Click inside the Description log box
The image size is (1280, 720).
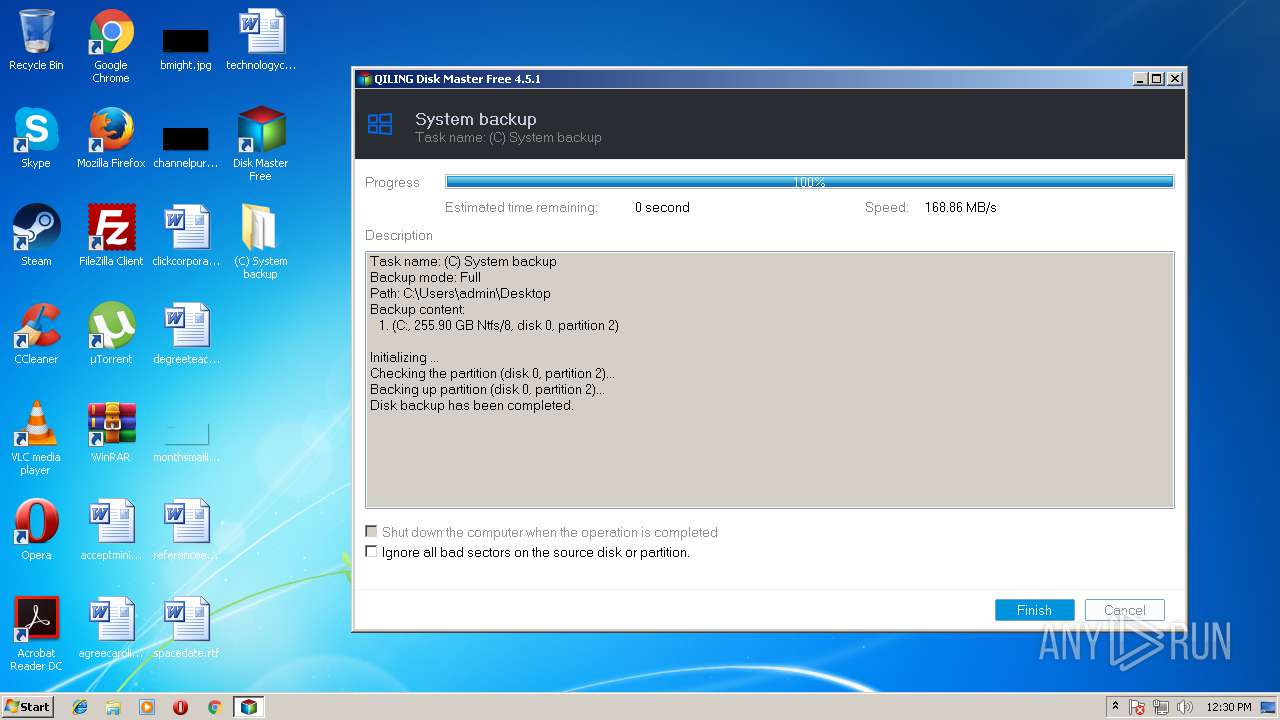(x=769, y=380)
